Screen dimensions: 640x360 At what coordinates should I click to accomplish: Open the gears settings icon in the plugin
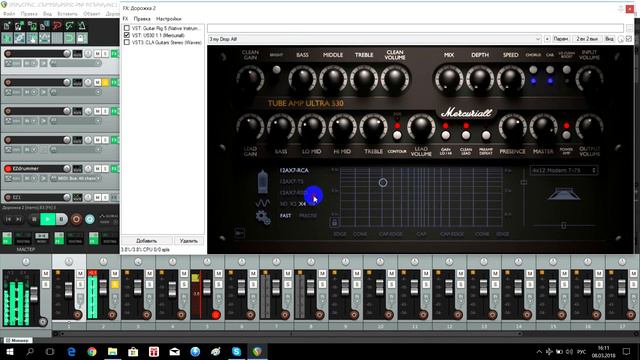point(263,217)
